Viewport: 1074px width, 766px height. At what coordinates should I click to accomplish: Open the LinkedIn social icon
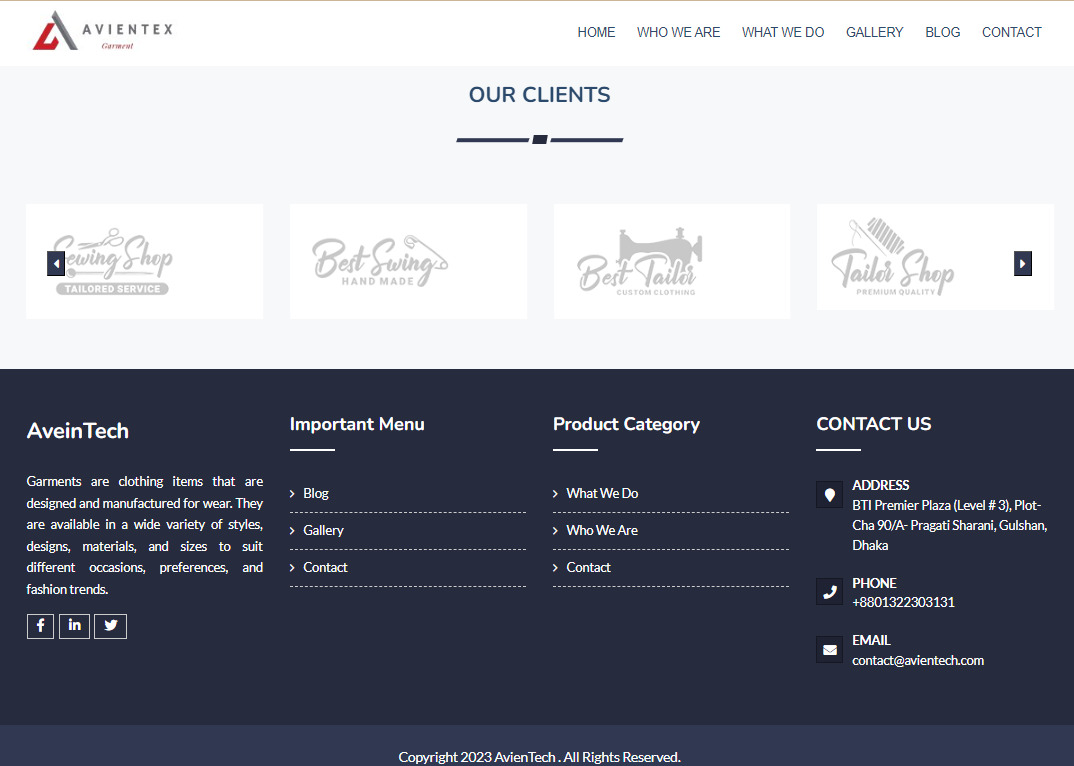click(x=74, y=626)
